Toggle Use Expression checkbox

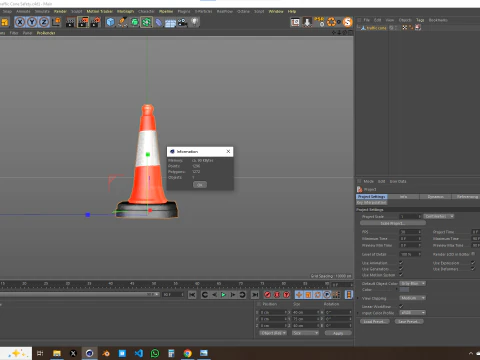click(x=473, y=263)
